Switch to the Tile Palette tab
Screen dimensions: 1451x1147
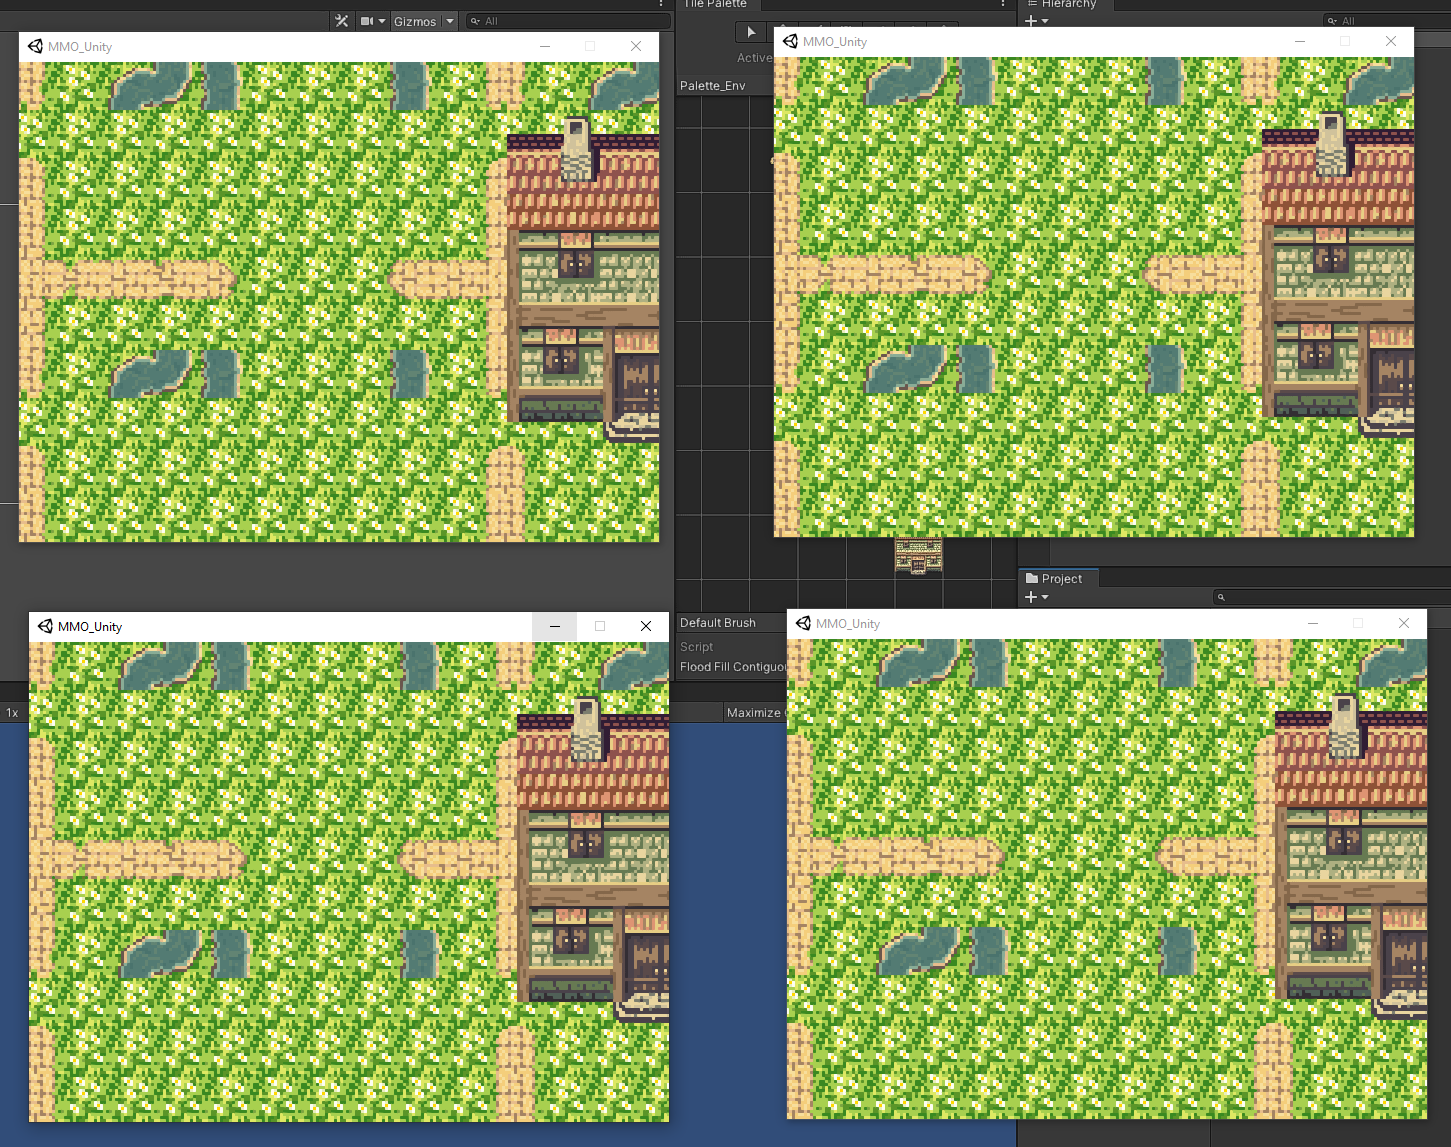pos(715,4)
